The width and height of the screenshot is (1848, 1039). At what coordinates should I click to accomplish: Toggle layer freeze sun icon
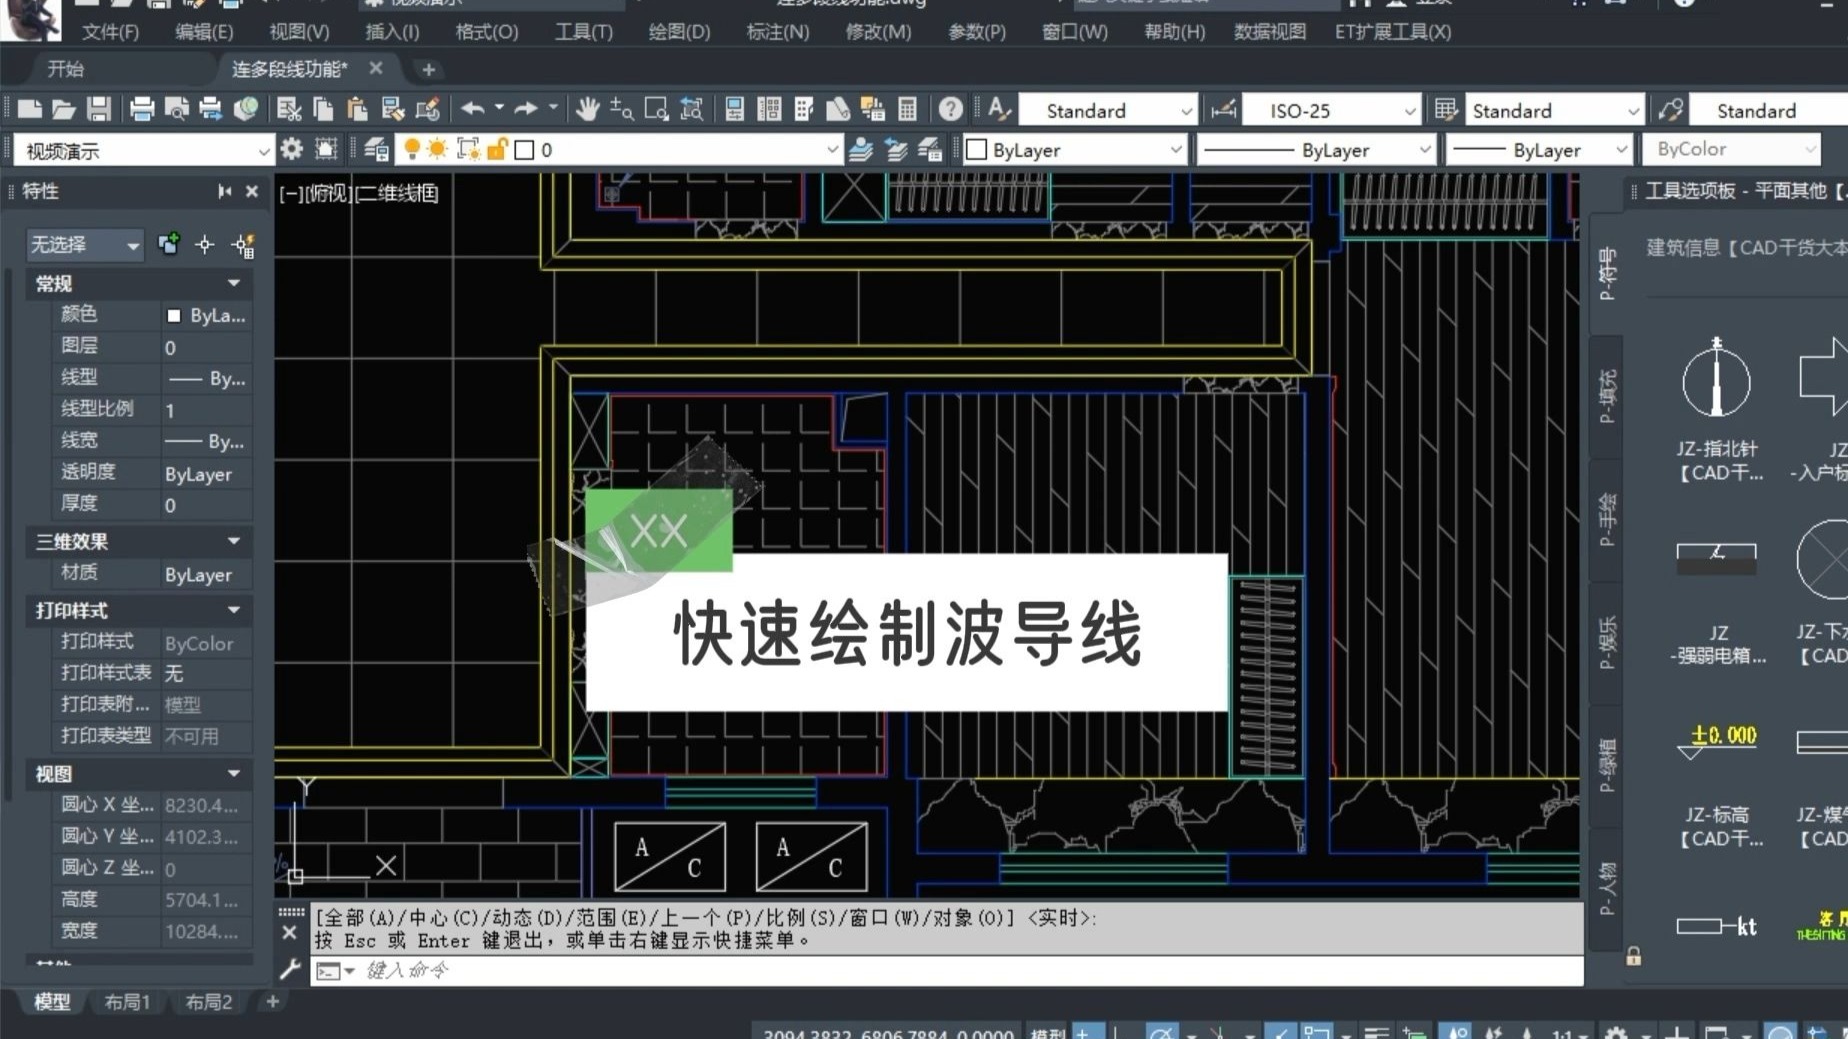tap(438, 149)
